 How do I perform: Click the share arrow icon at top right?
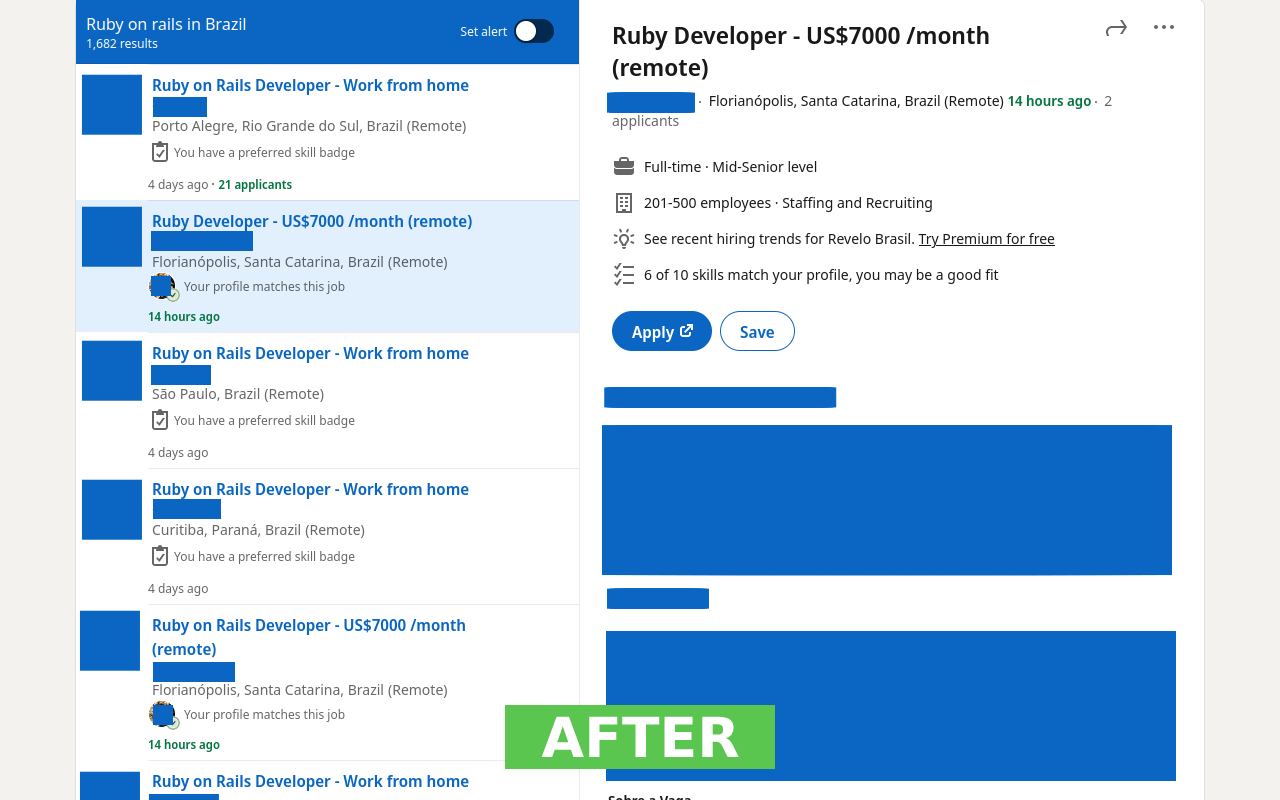(x=1115, y=29)
